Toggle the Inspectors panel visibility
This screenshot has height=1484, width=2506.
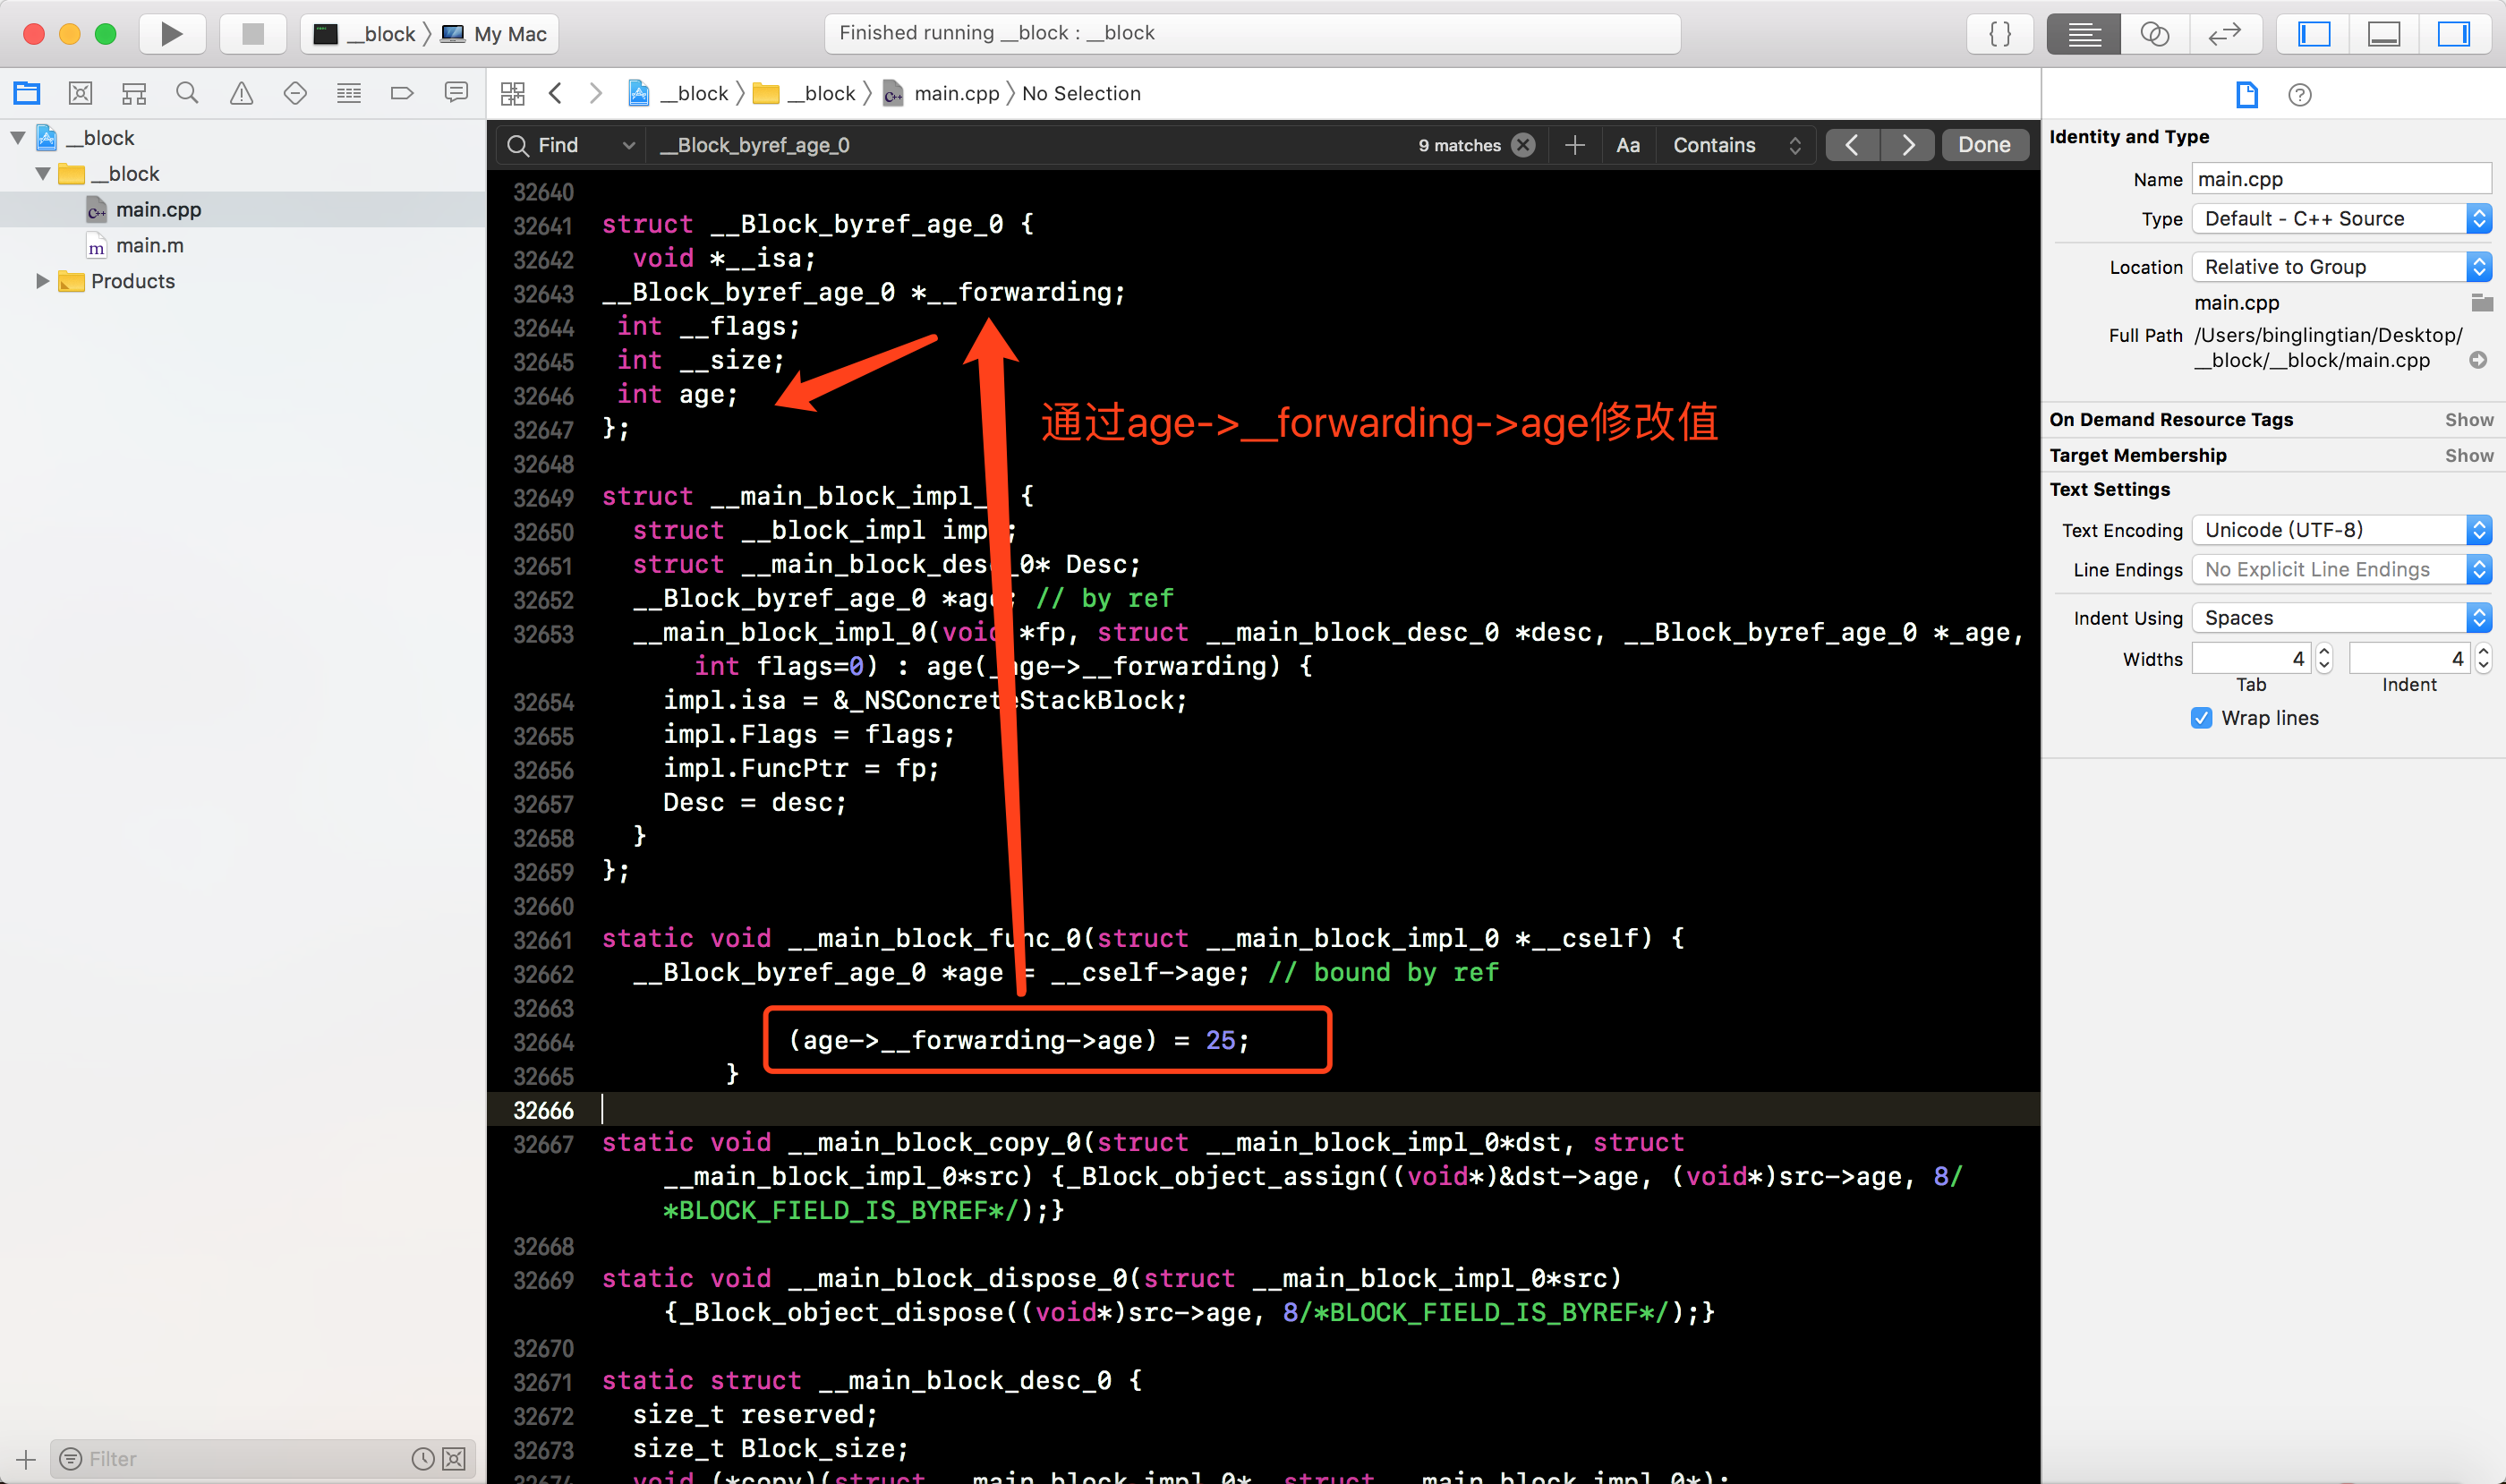point(2453,34)
